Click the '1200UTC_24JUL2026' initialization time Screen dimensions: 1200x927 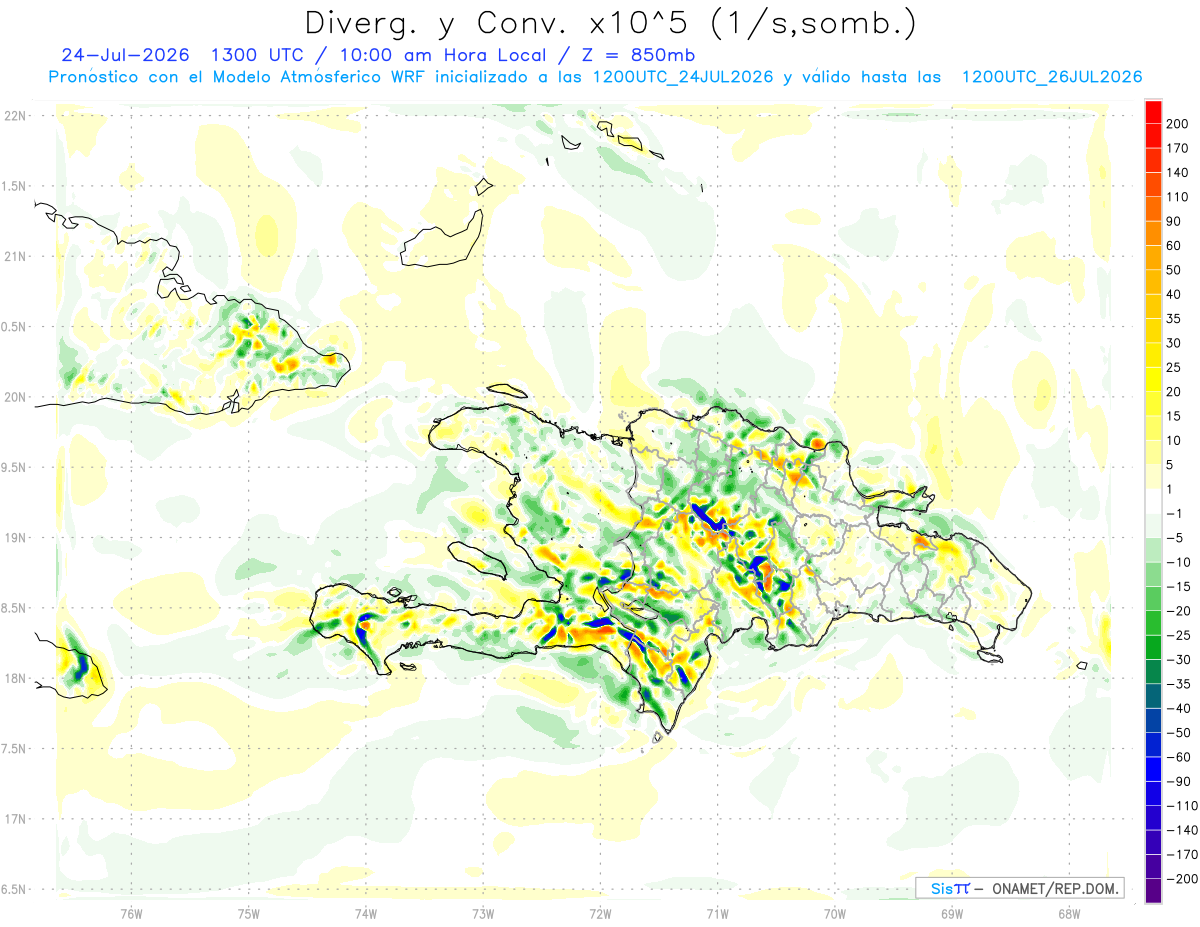(x=683, y=77)
